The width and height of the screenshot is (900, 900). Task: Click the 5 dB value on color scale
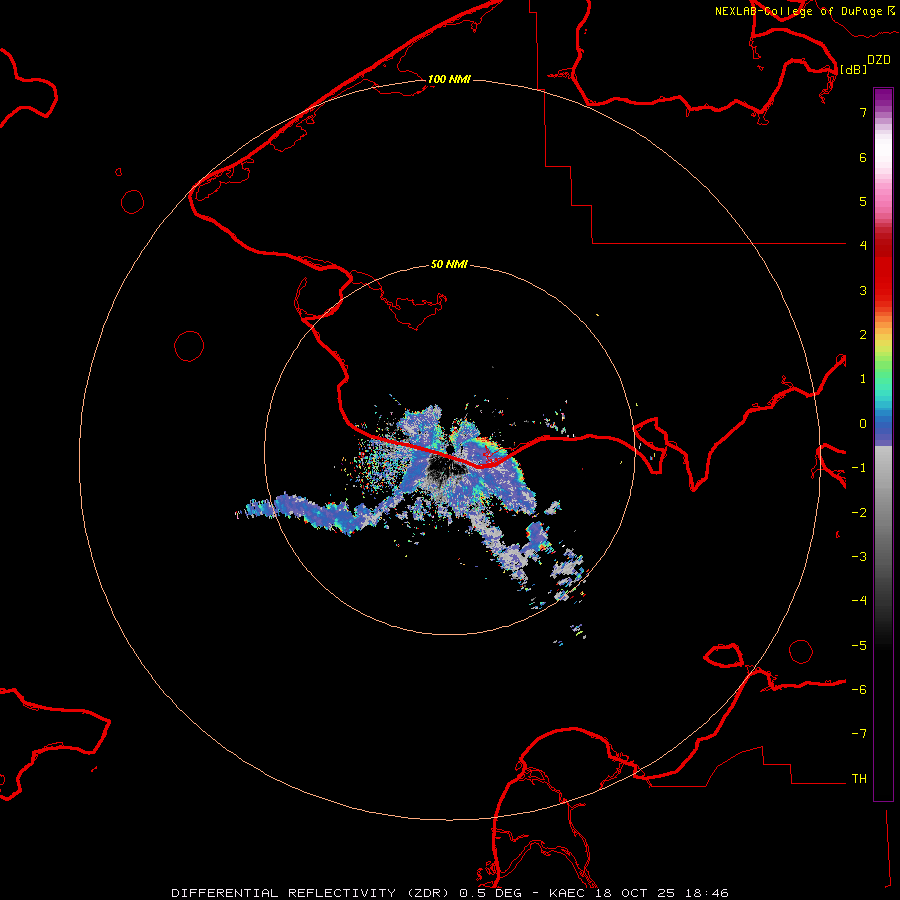tap(863, 201)
